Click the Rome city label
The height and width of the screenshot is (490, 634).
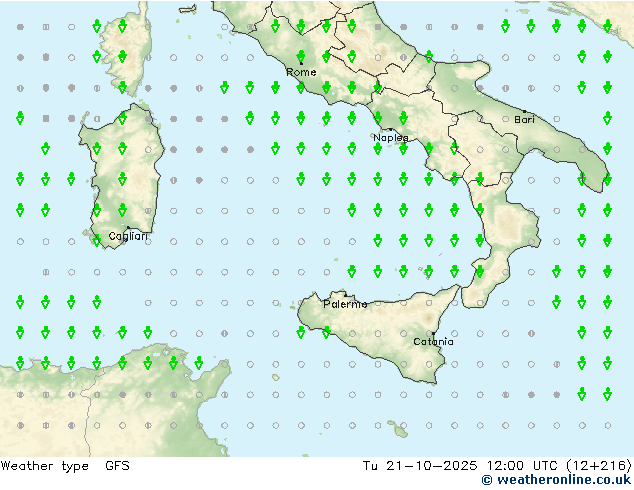[301, 72]
